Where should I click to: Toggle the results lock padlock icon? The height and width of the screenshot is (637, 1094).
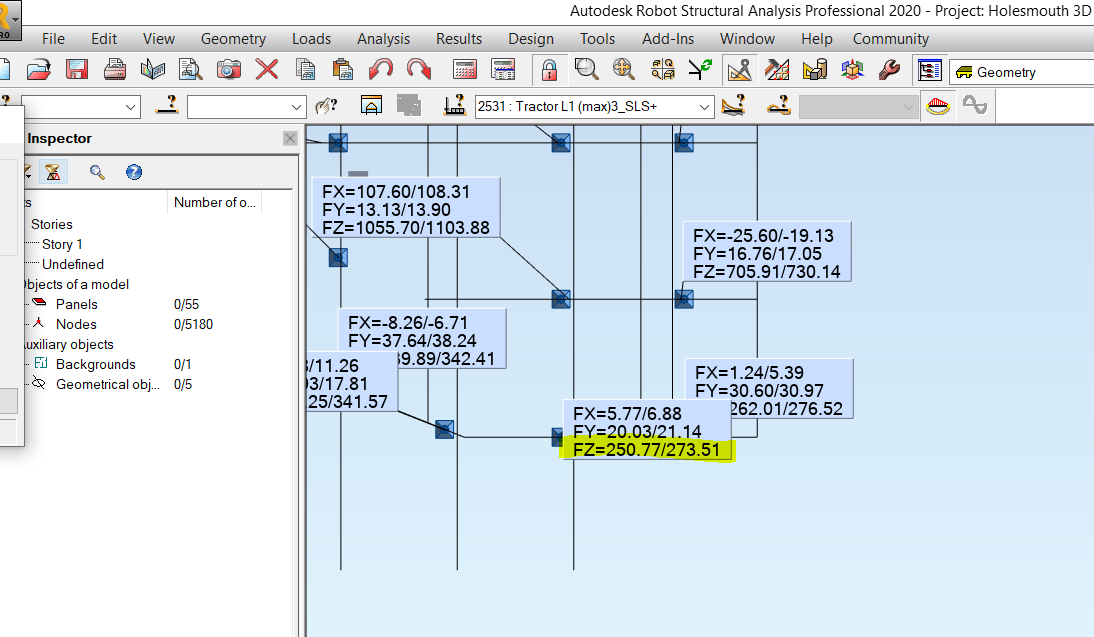point(550,70)
